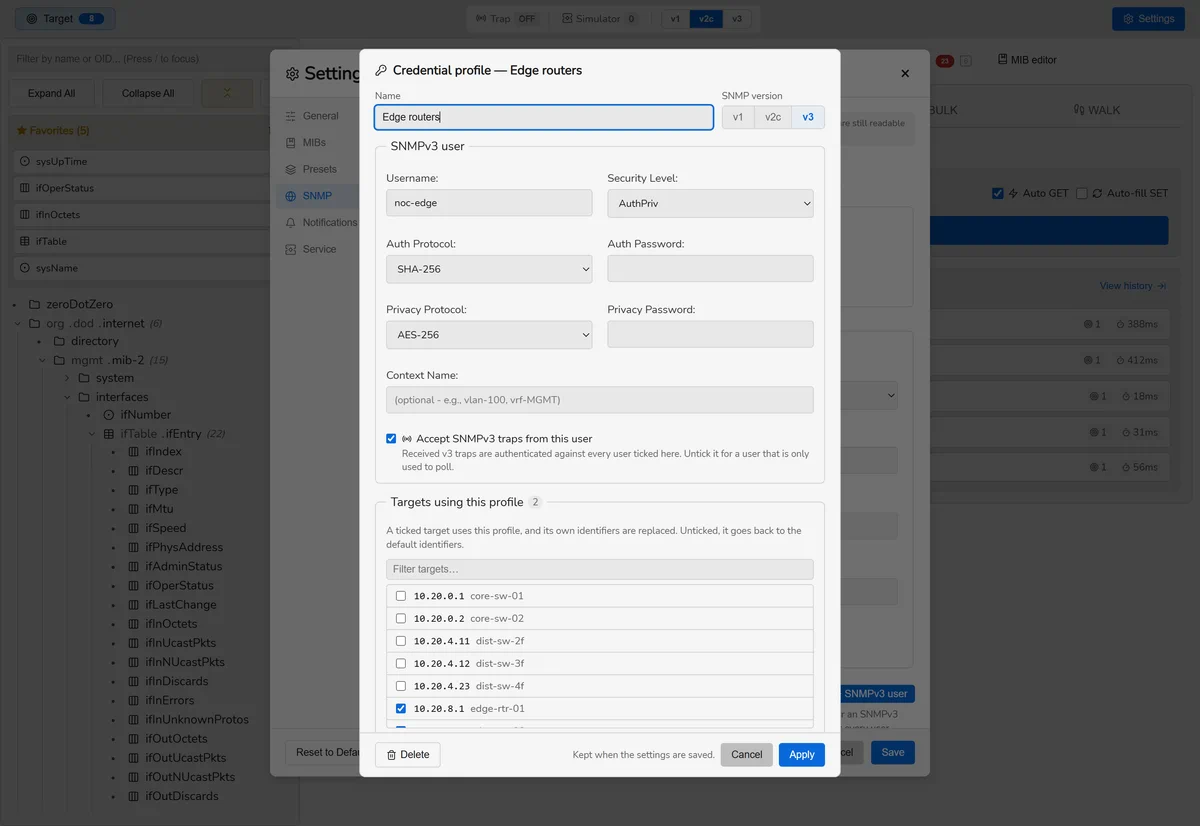Viewport: 1200px width, 826px height.
Task: Click the book icon beside MIBs
Action: [x=291, y=143]
